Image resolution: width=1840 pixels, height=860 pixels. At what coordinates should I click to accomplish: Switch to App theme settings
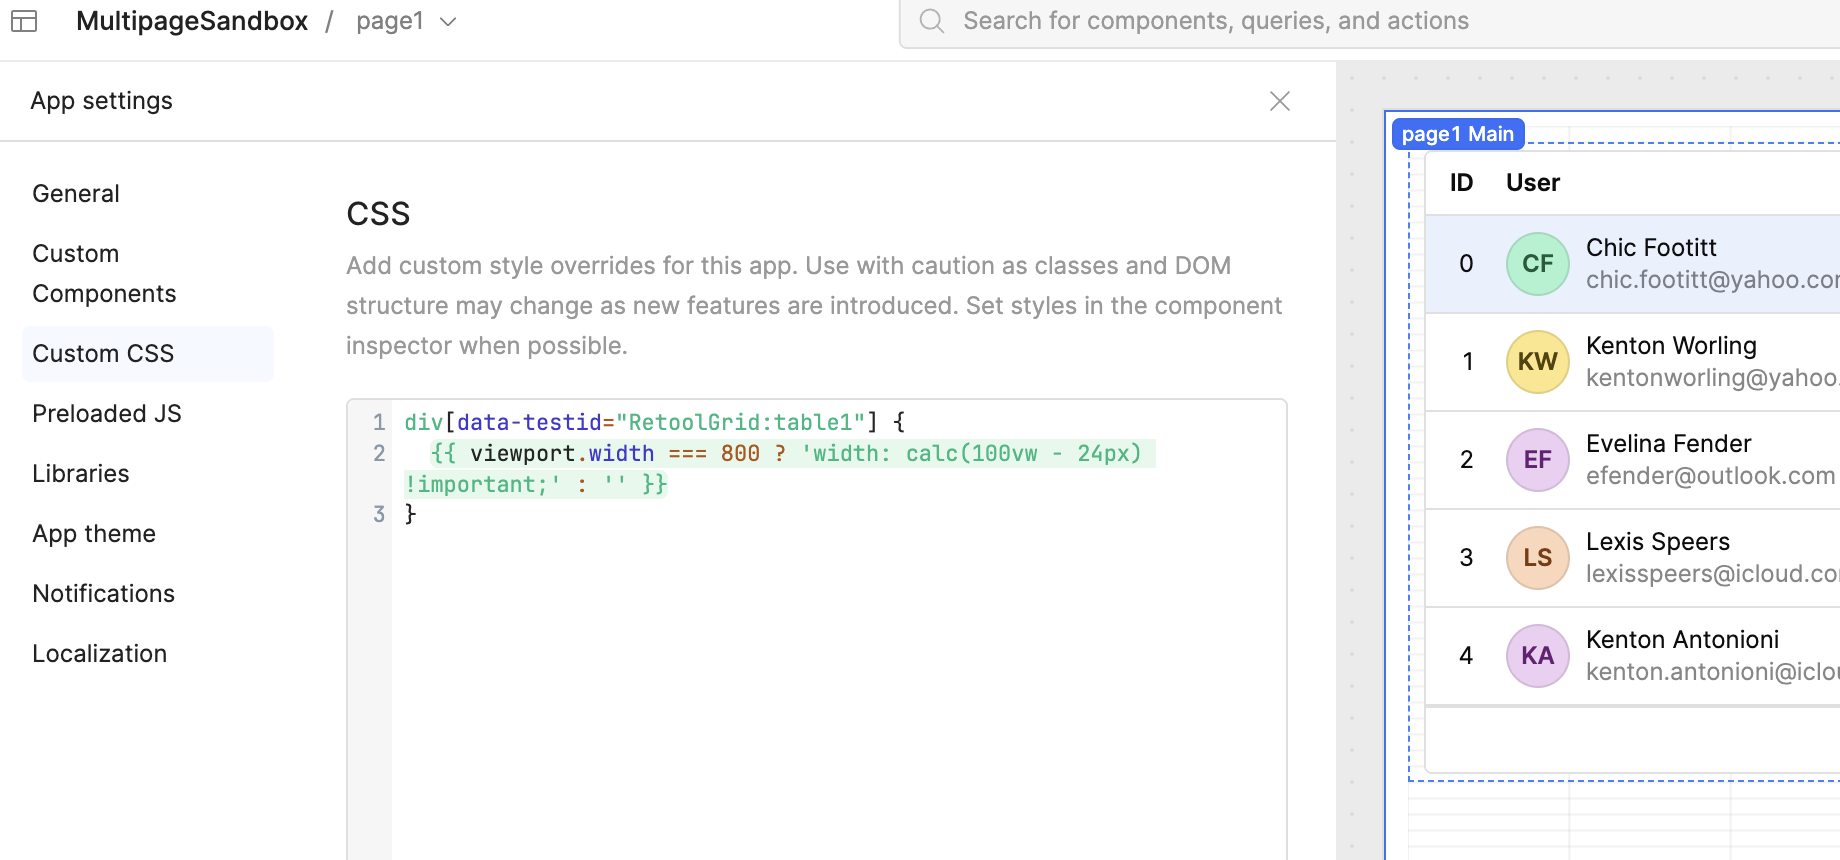click(x=94, y=534)
